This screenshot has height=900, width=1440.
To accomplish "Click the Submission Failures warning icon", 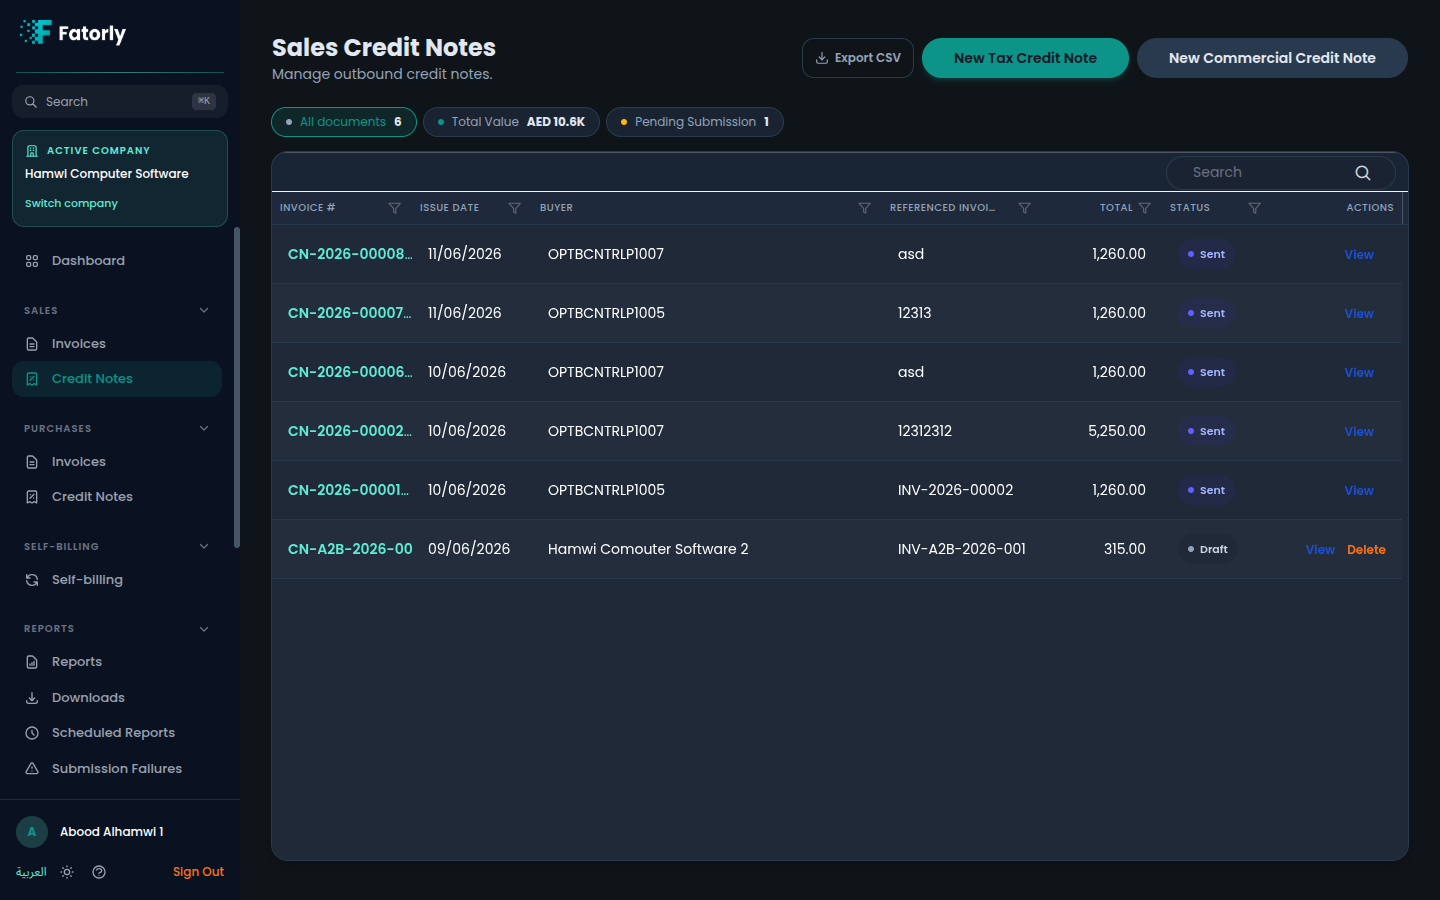I will [x=32, y=769].
